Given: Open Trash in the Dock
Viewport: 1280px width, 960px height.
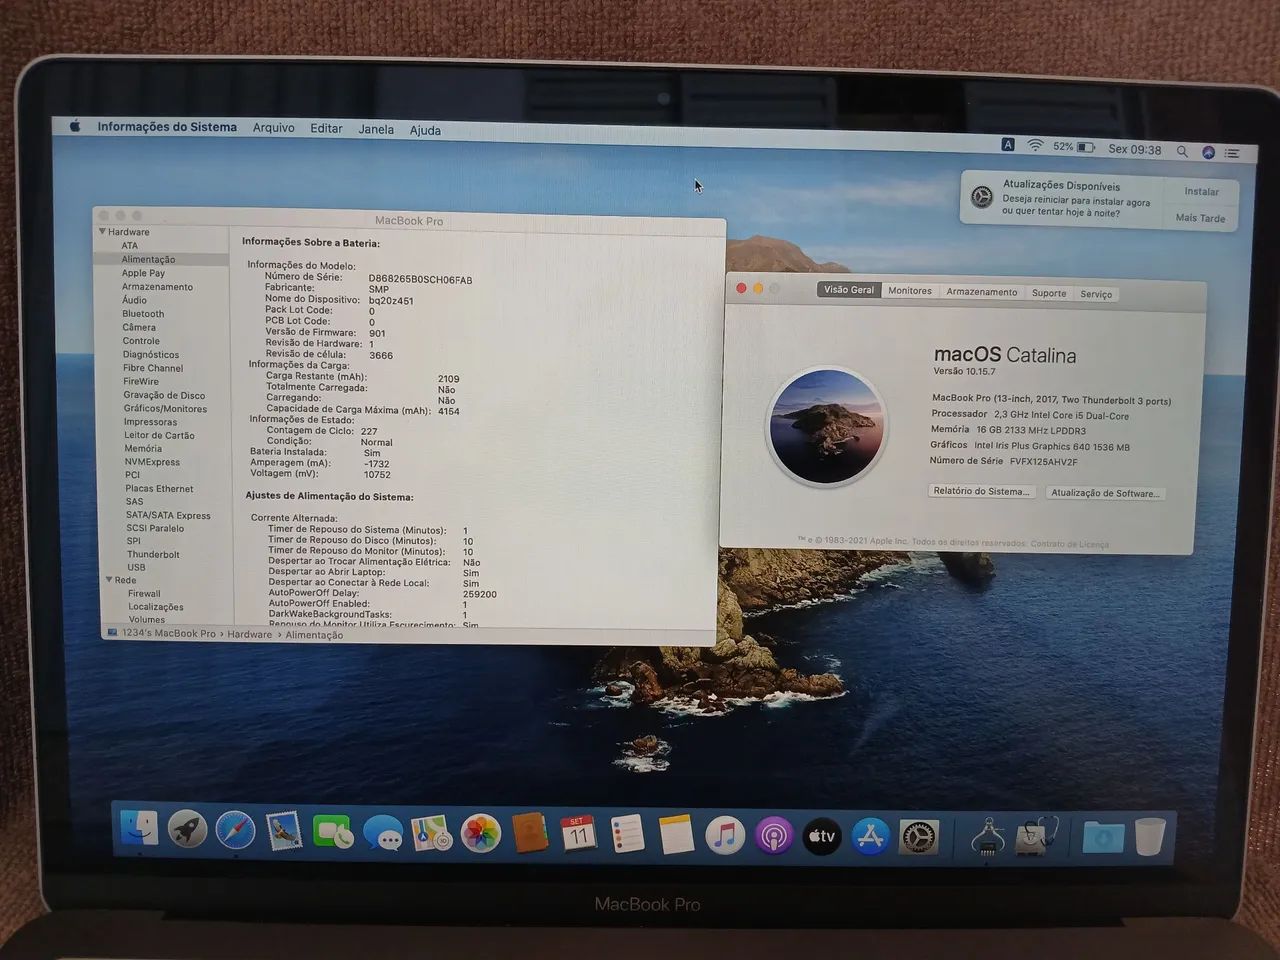Looking at the screenshot, I should coord(1150,837).
